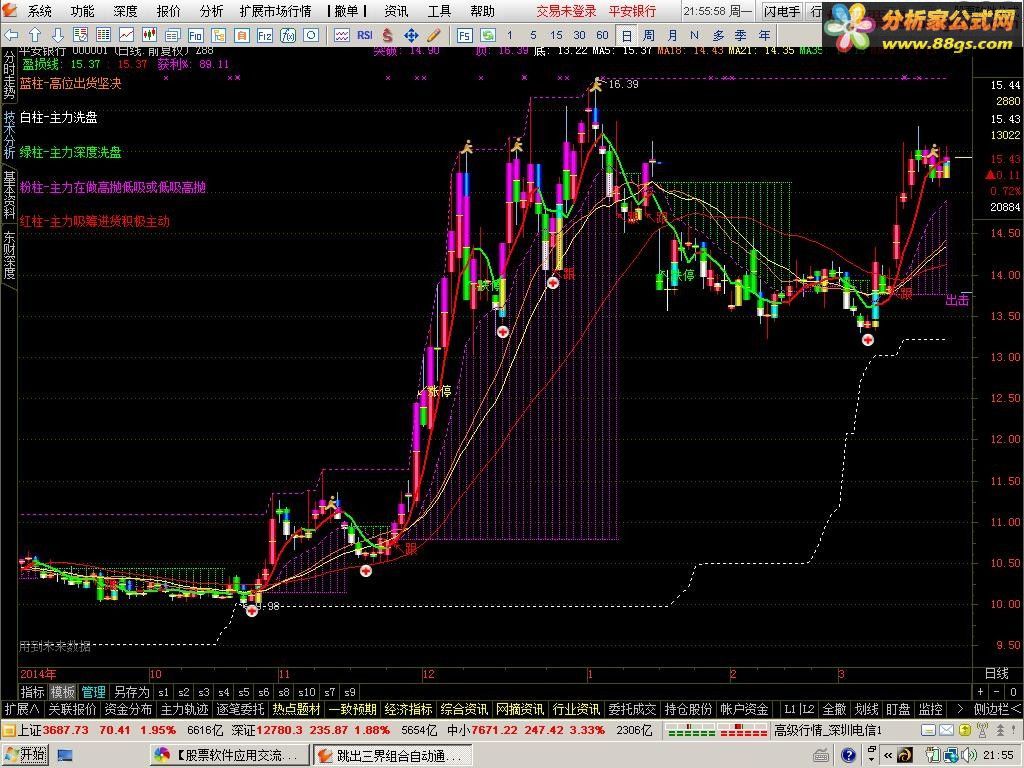Click the 闪电手 button
This screenshot has width=1024, height=768.
pos(782,11)
